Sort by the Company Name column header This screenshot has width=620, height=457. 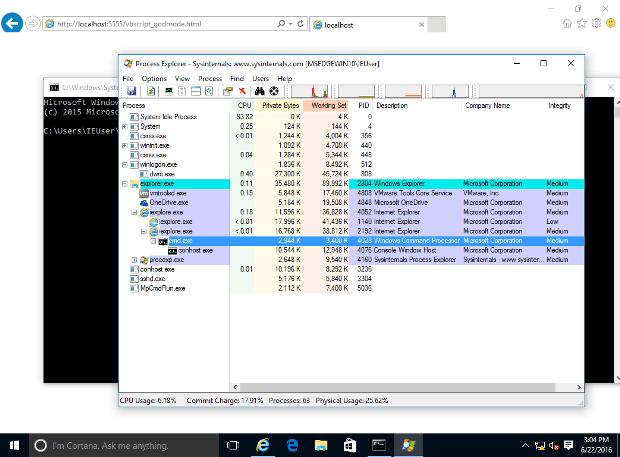click(x=503, y=106)
